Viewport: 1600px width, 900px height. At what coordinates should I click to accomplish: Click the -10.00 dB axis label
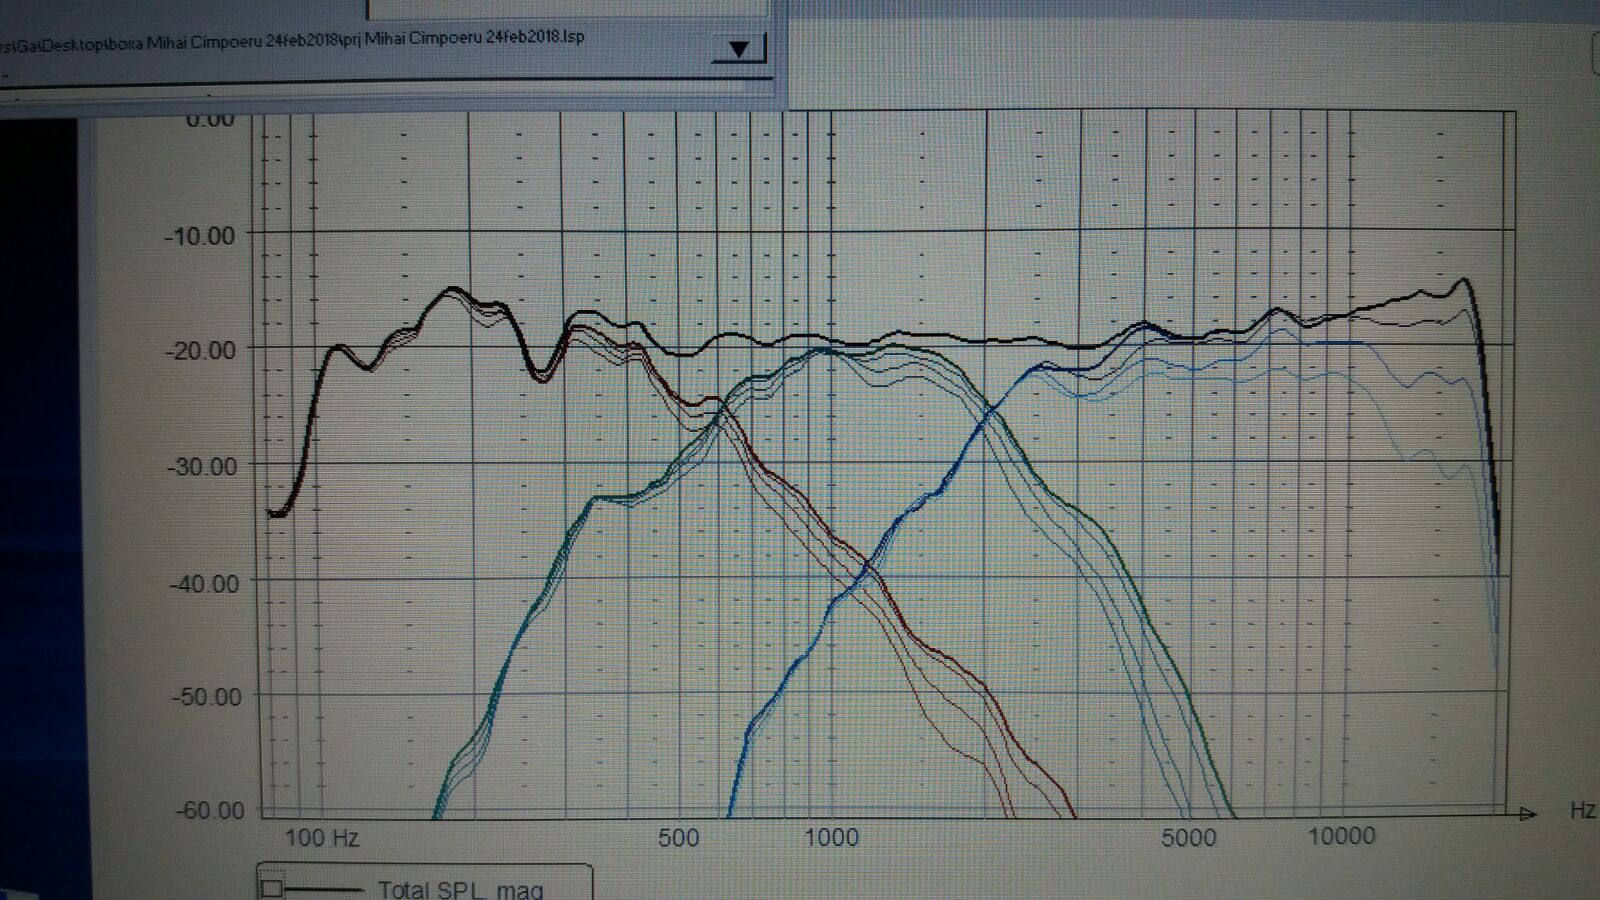tap(199, 236)
